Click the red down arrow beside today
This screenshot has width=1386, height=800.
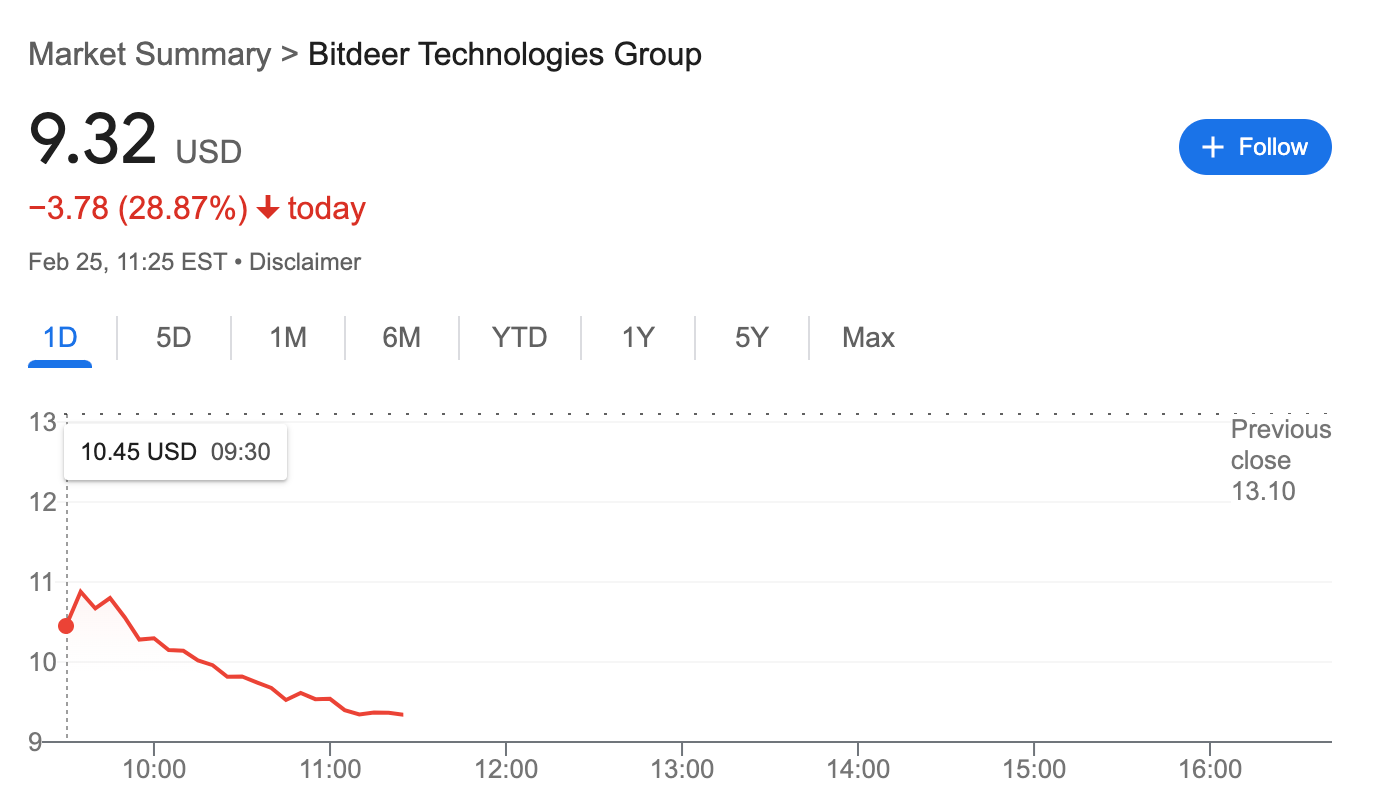(x=267, y=209)
